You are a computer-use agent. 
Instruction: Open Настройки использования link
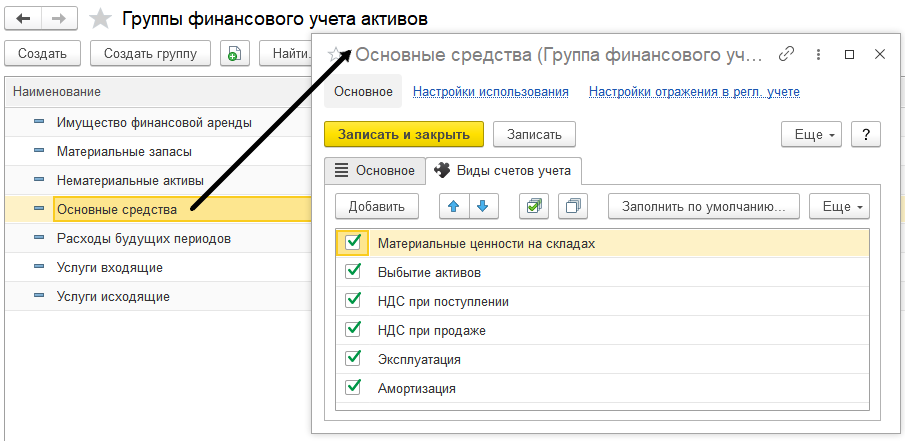pos(490,92)
